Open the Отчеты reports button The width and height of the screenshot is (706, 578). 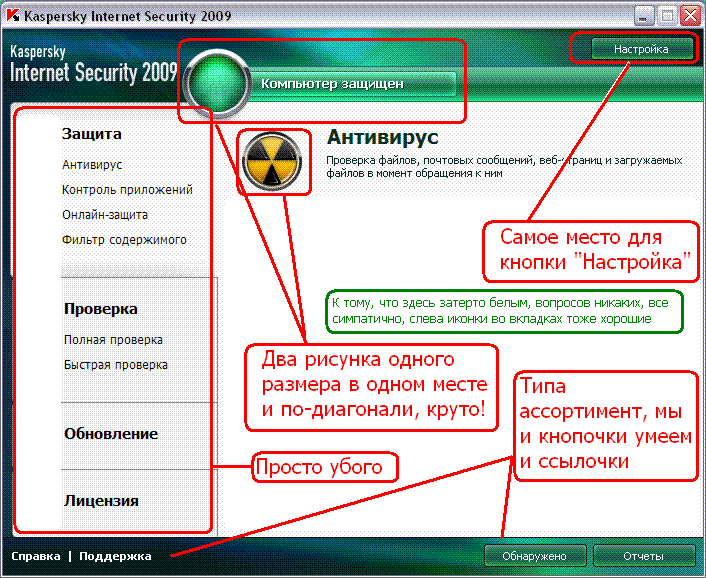(643, 556)
